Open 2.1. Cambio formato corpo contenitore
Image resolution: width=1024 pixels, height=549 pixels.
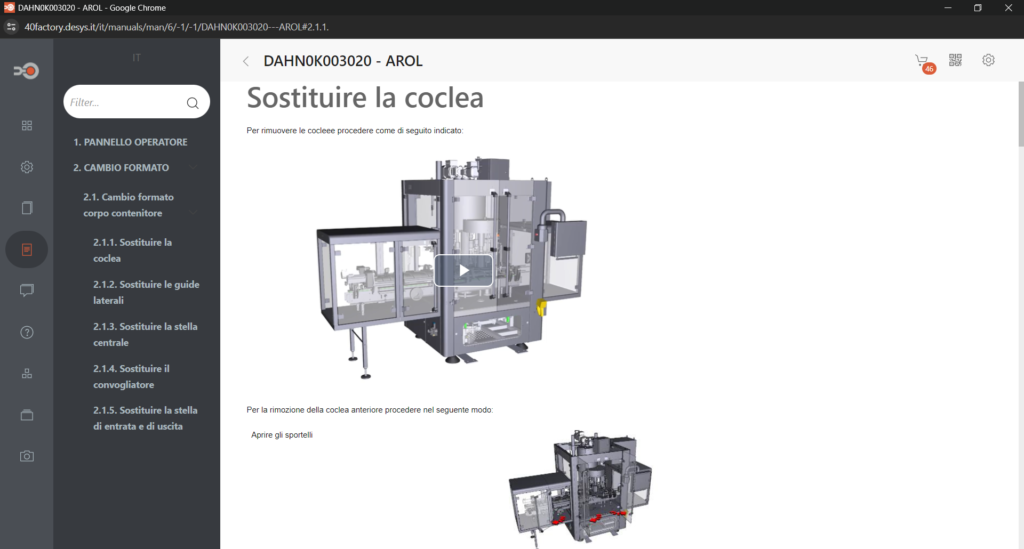(x=128, y=205)
